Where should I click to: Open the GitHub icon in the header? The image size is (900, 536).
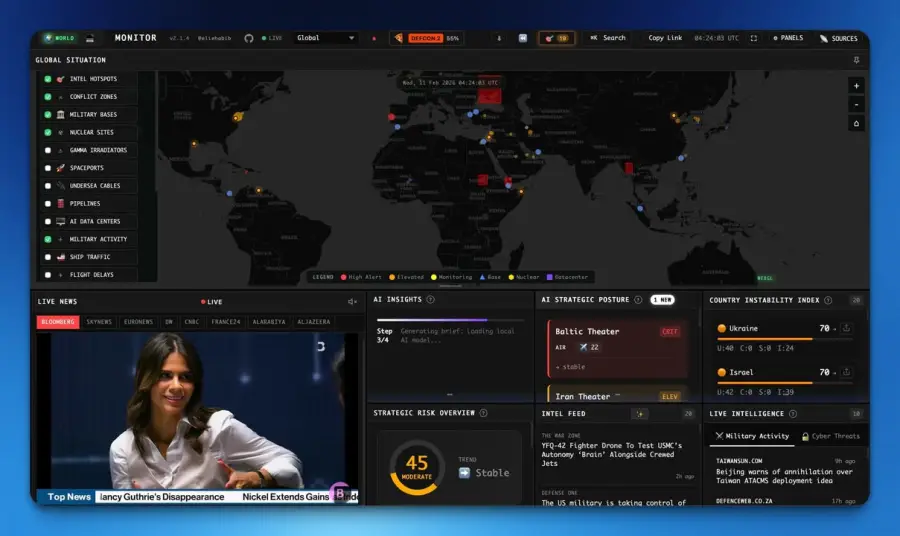pos(249,38)
